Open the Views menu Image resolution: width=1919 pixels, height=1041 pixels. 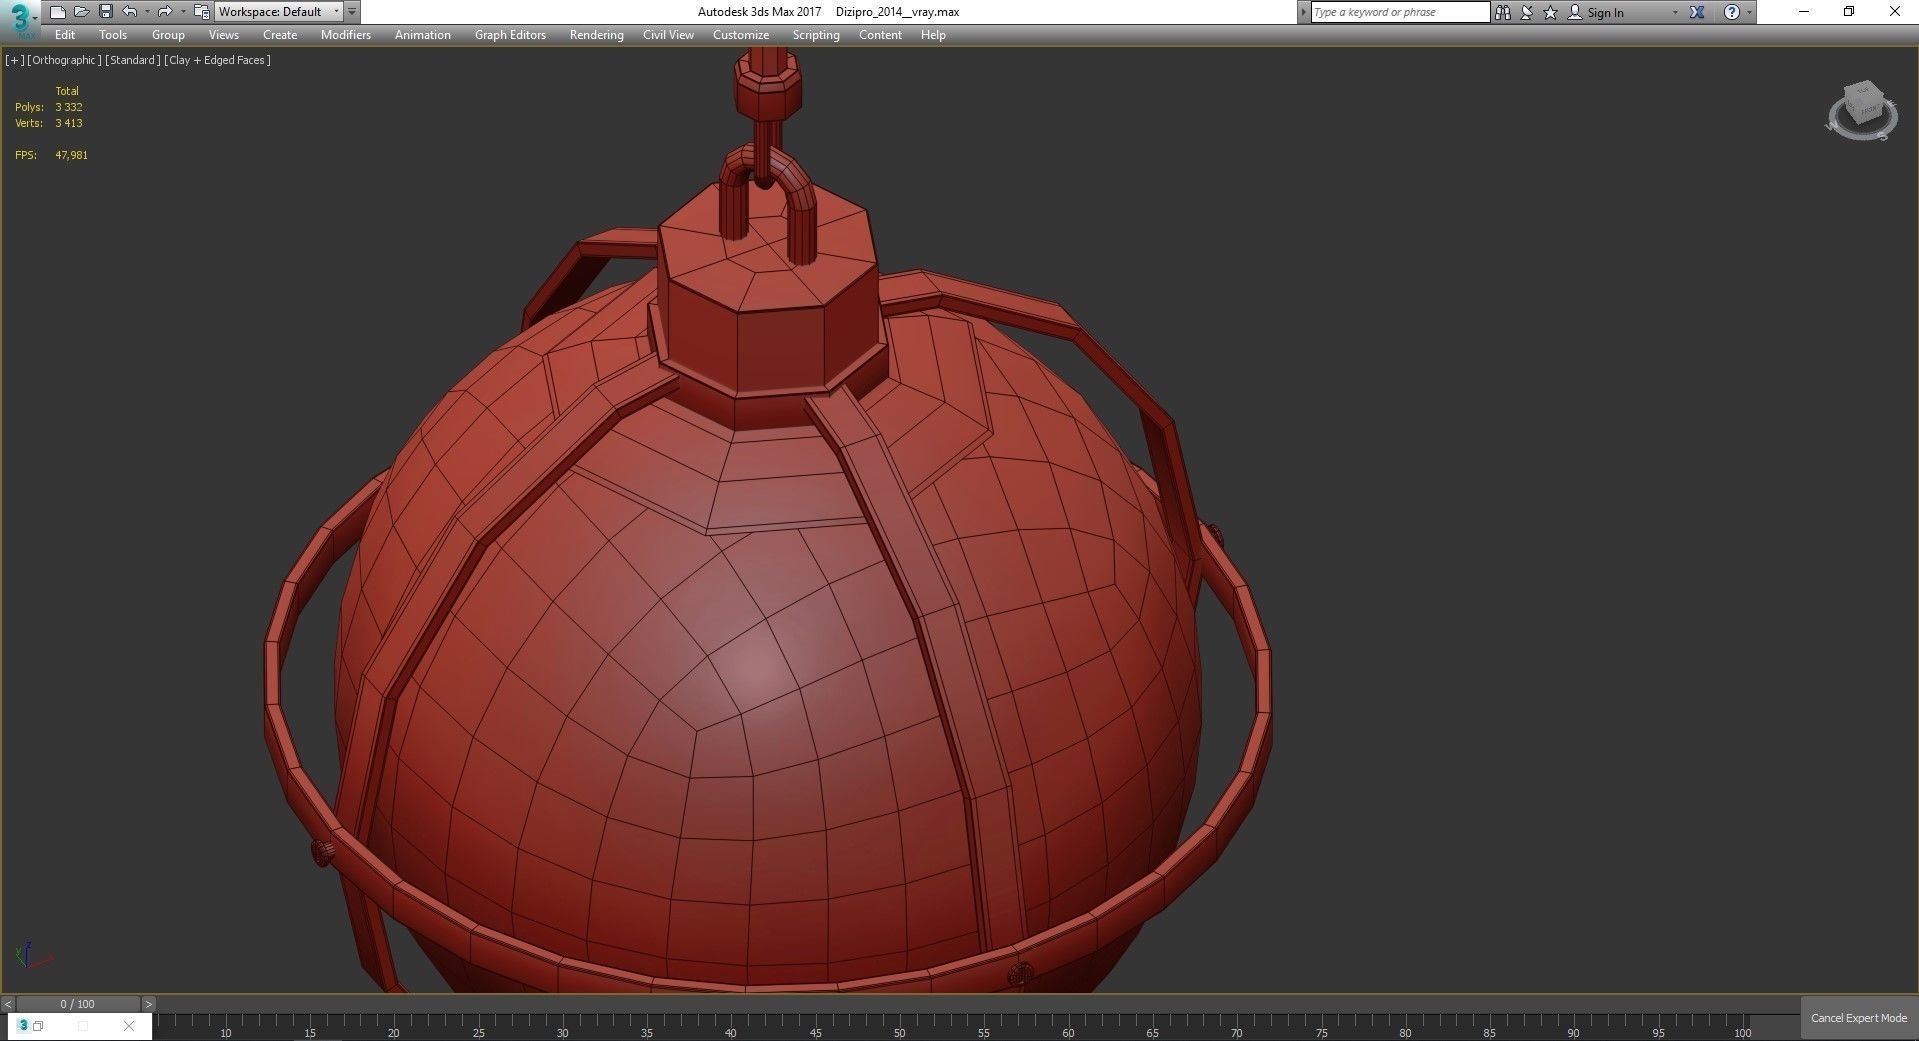224,35
